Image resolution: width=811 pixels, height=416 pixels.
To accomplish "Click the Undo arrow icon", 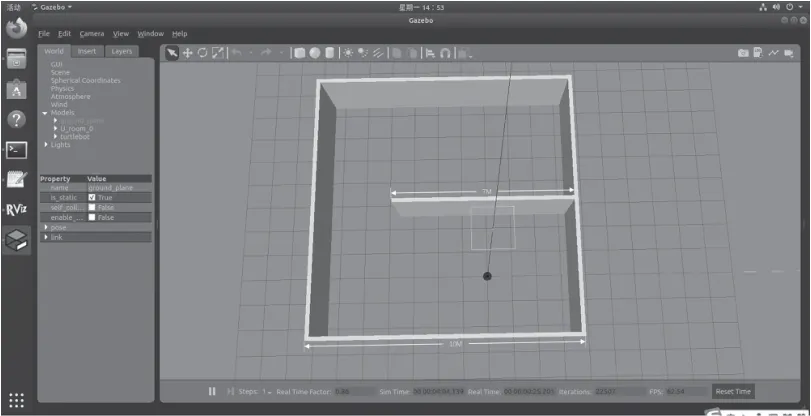I will [x=237, y=53].
